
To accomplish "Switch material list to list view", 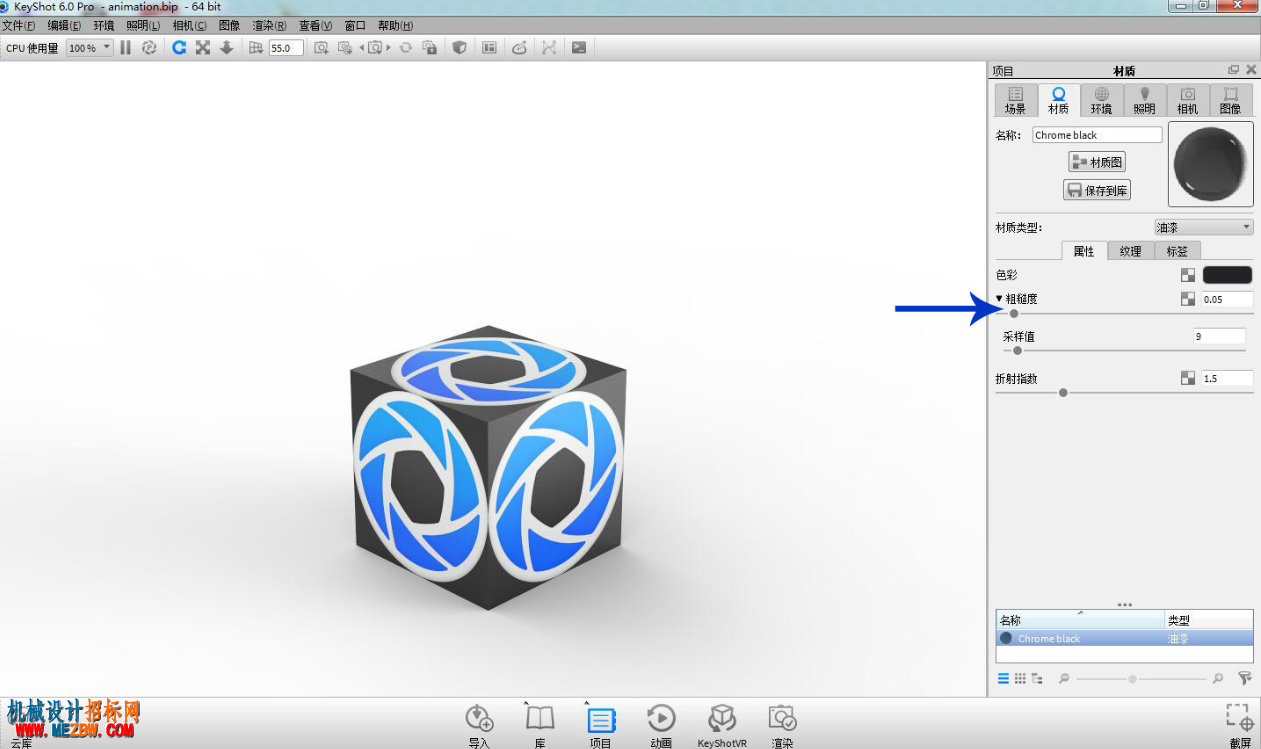I will 1003,678.
